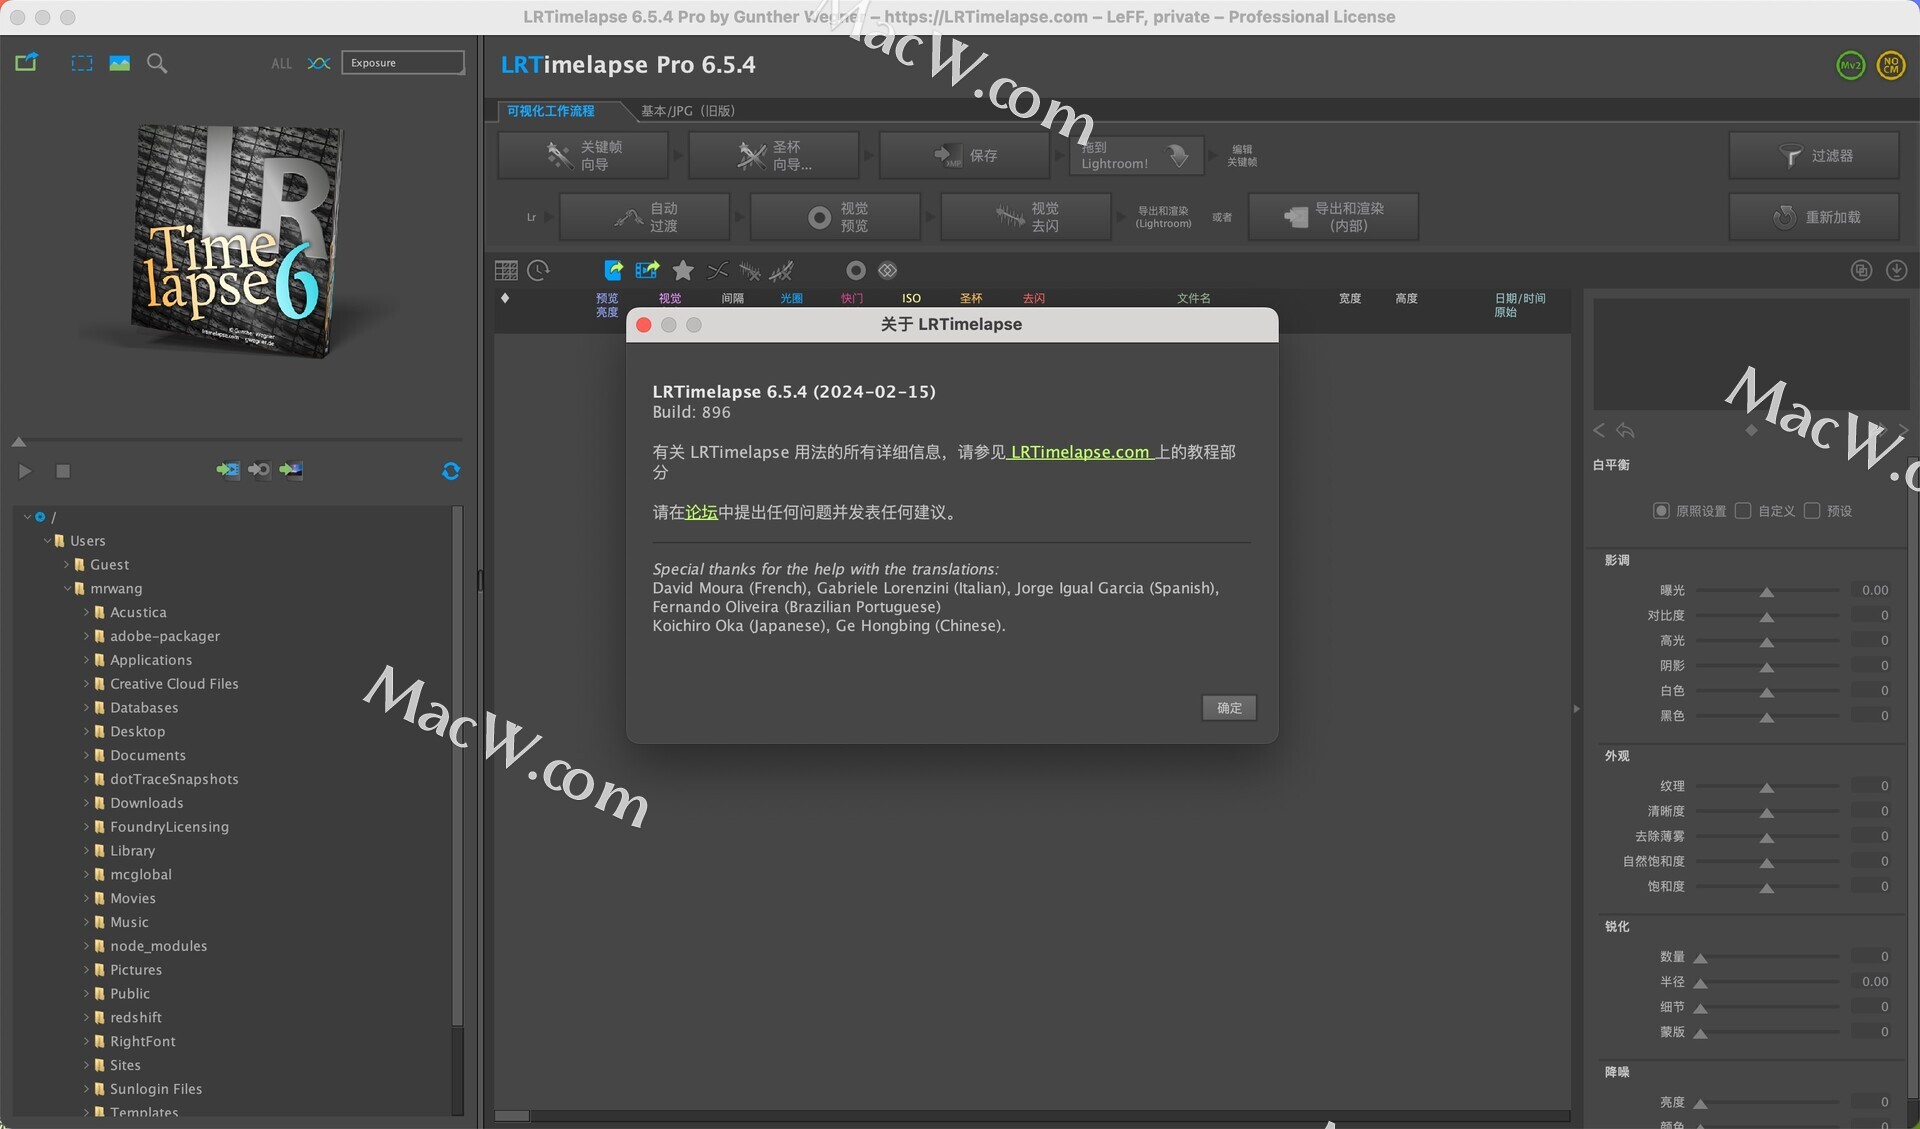Stop preview playback with stop button
The image size is (1920, 1129).
point(63,471)
